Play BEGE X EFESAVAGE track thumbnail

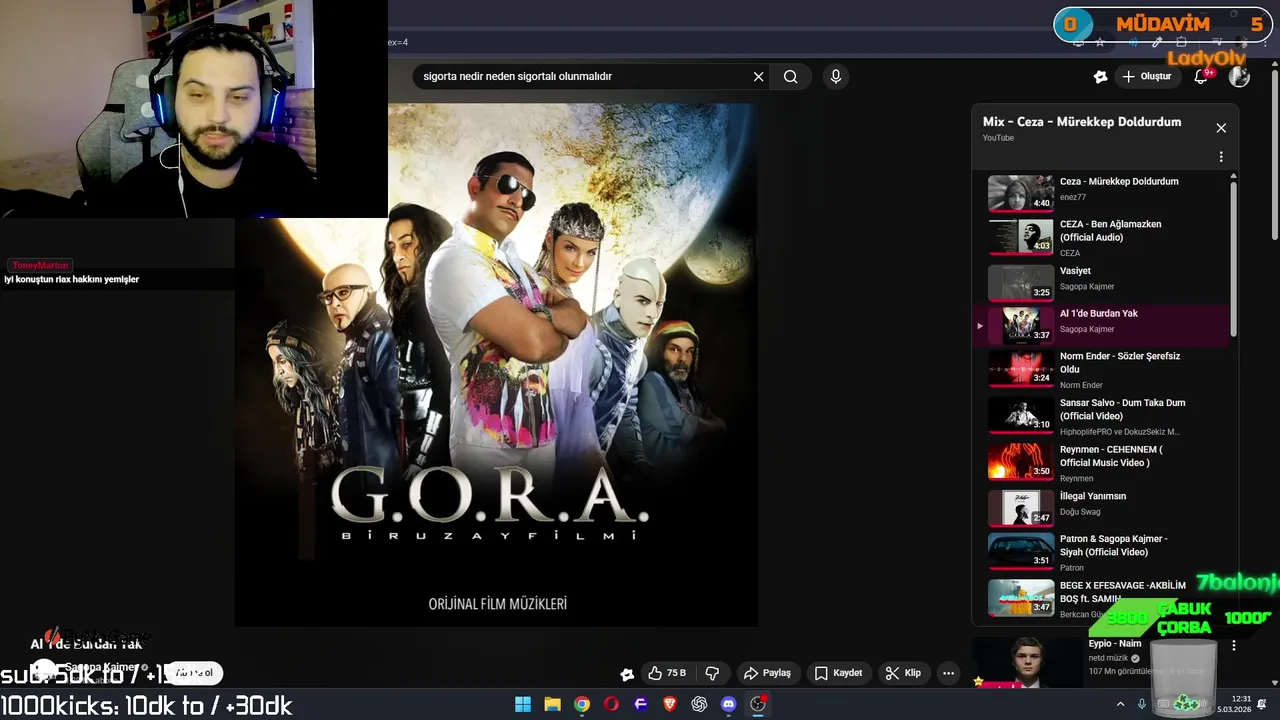point(1021,597)
